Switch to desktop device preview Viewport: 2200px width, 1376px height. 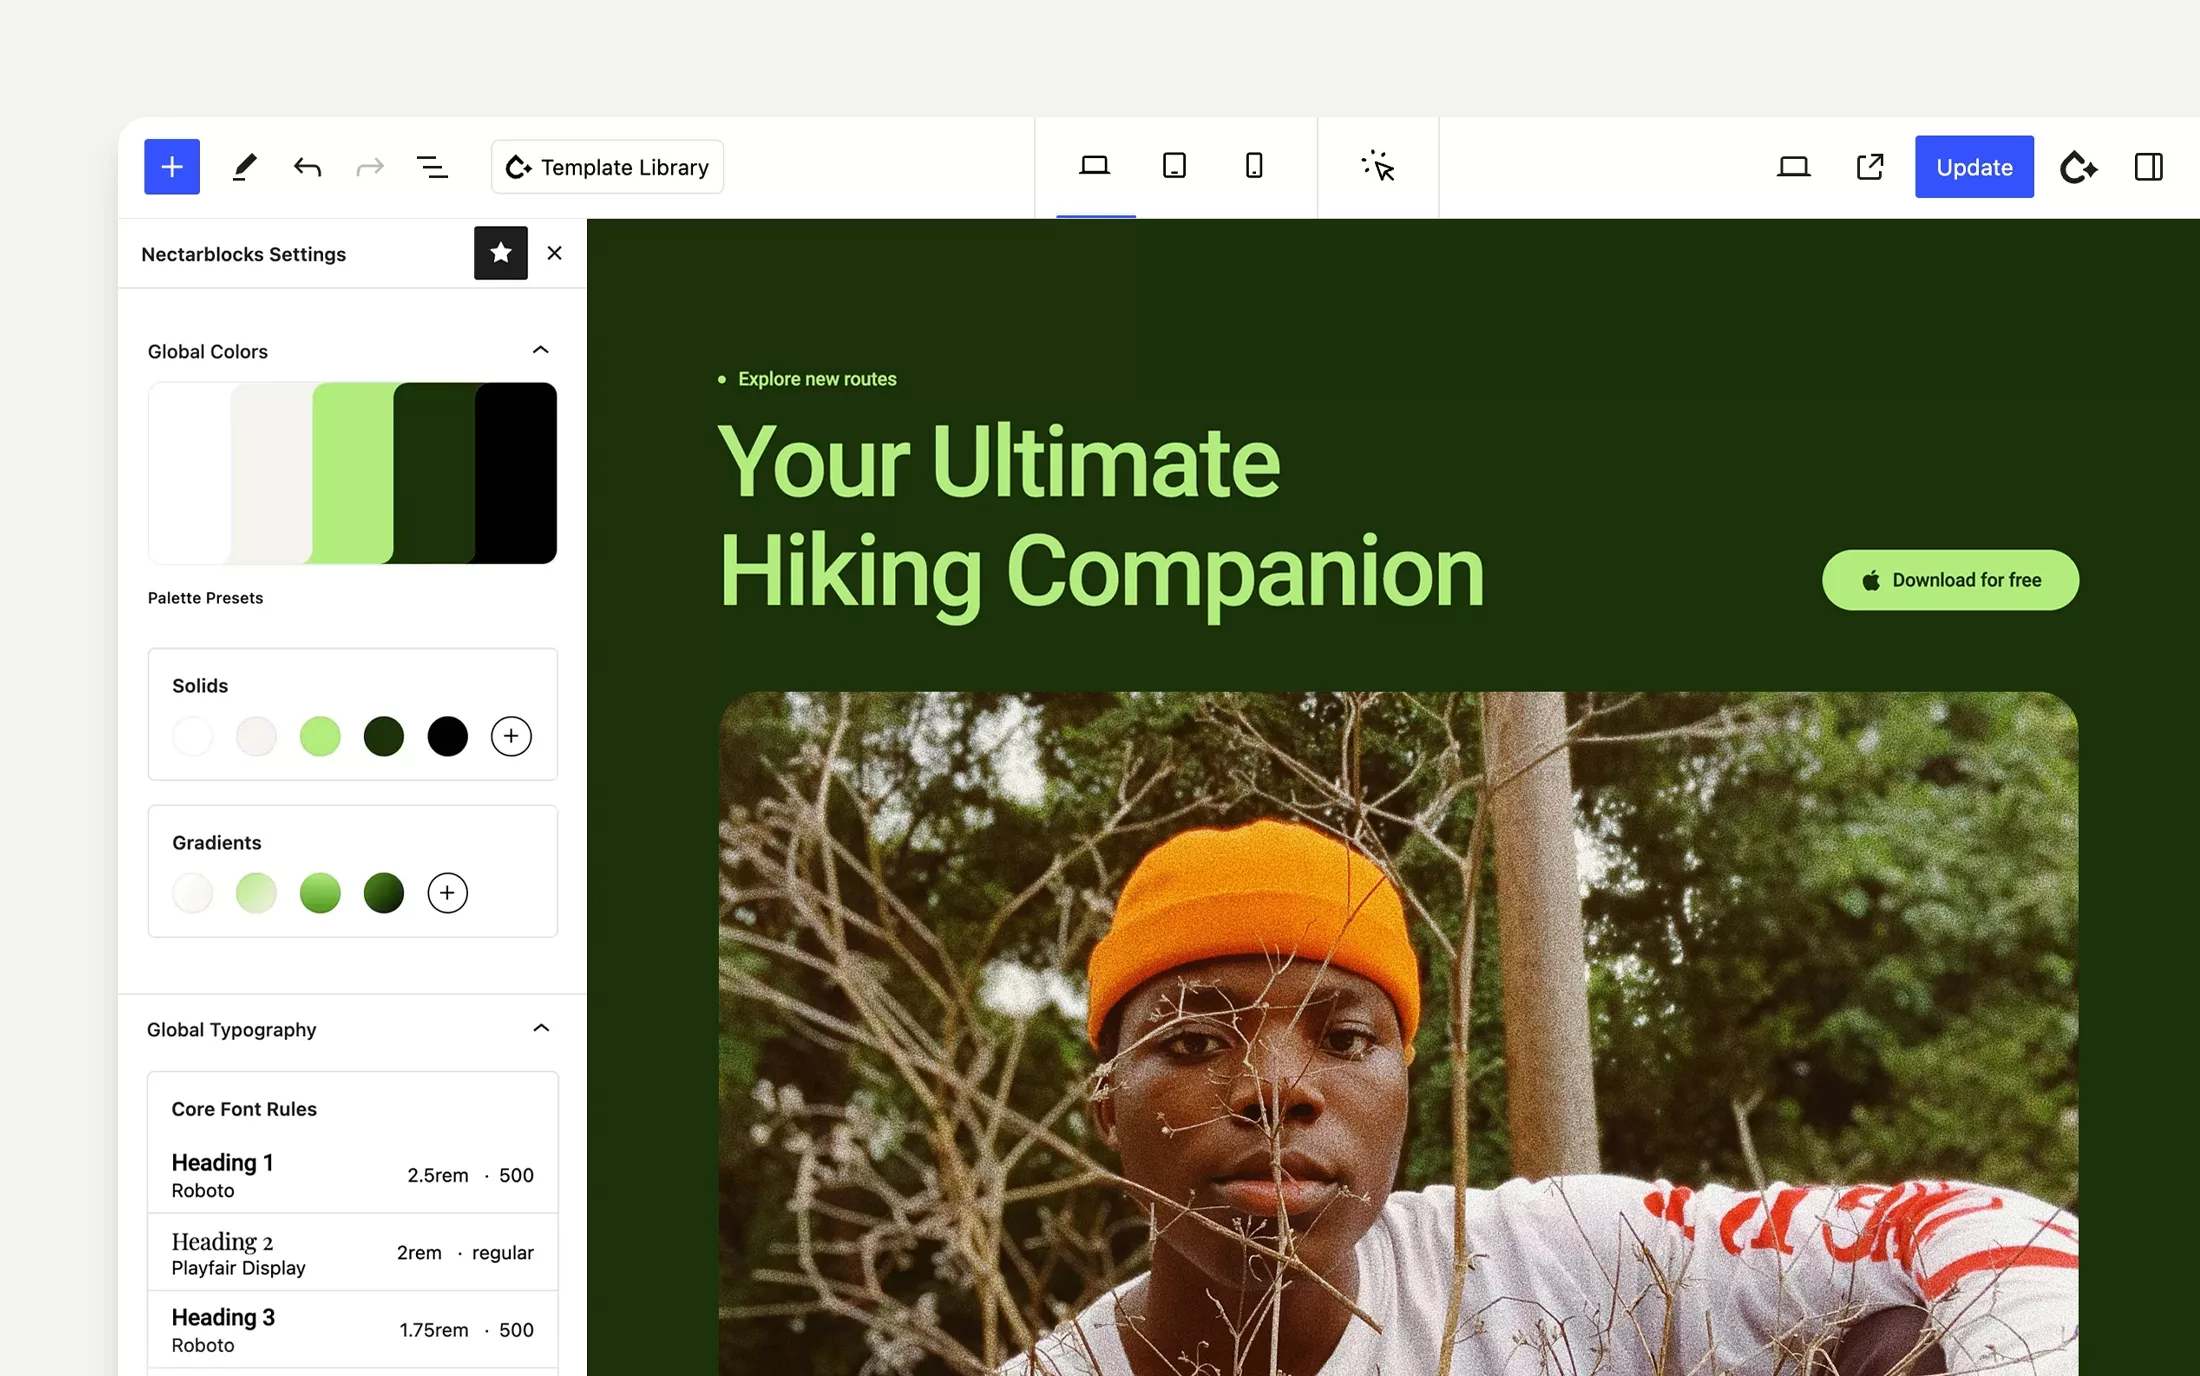click(1095, 166)
